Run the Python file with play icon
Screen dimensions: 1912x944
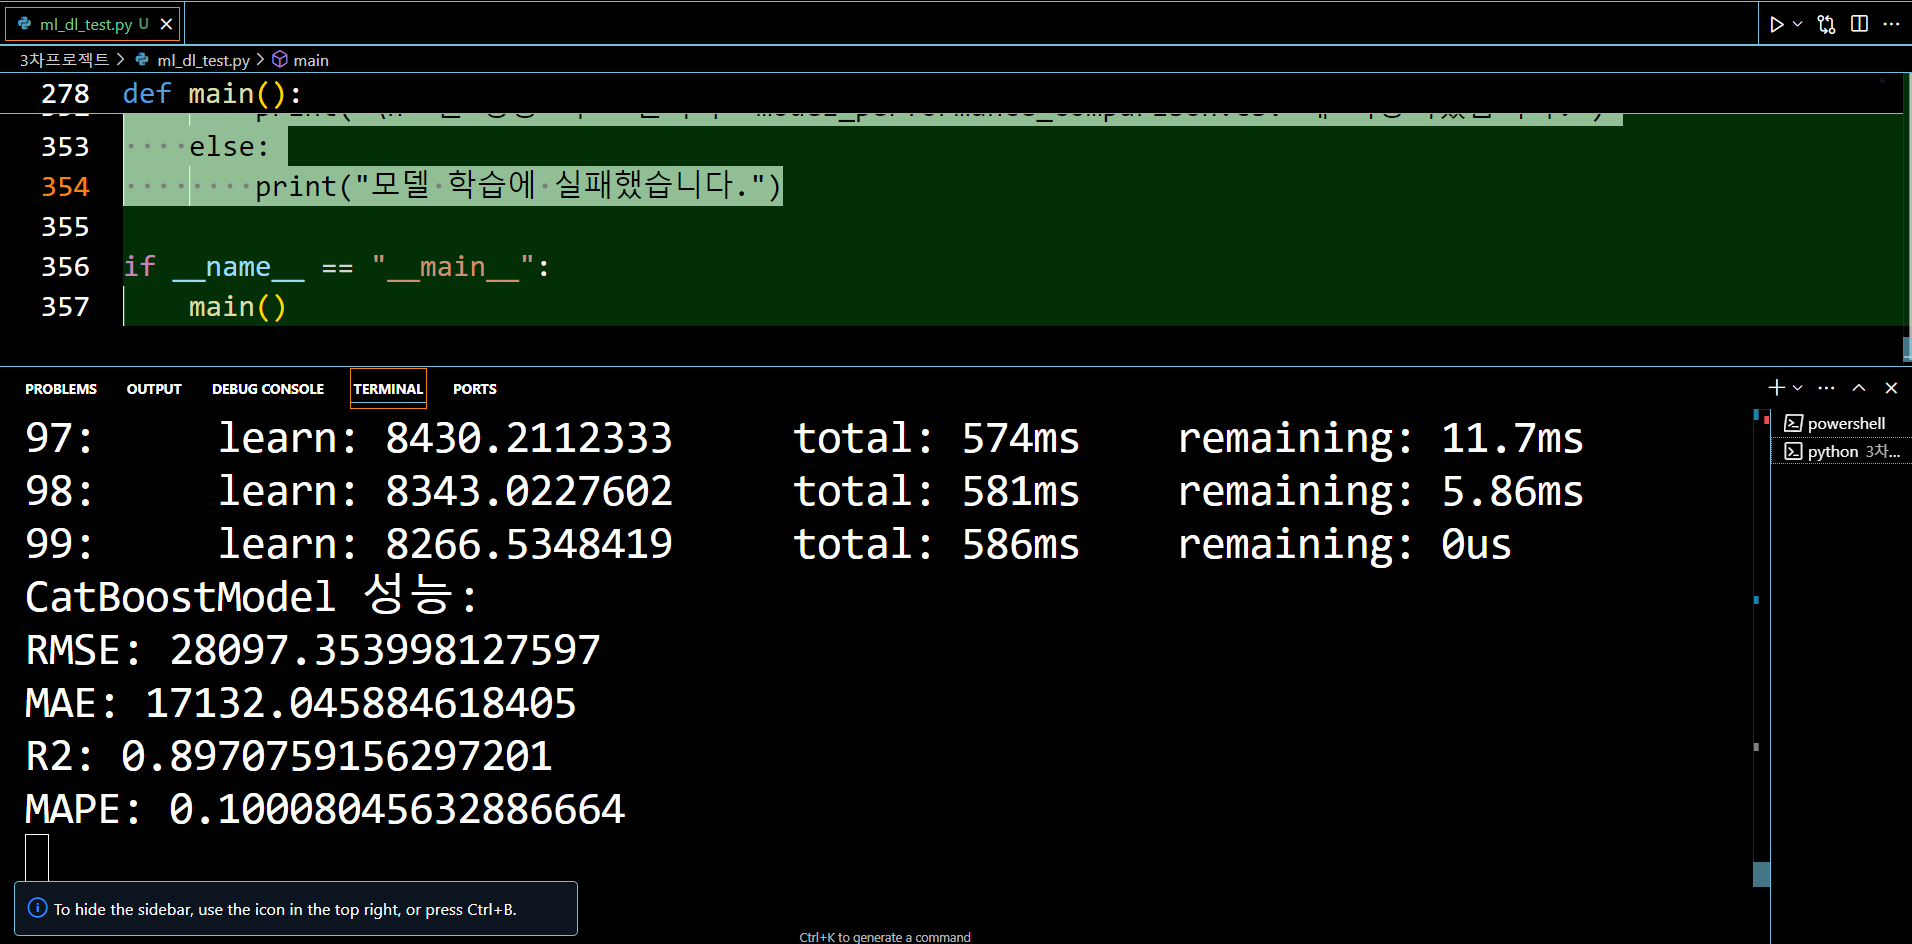pos(1776,24)
